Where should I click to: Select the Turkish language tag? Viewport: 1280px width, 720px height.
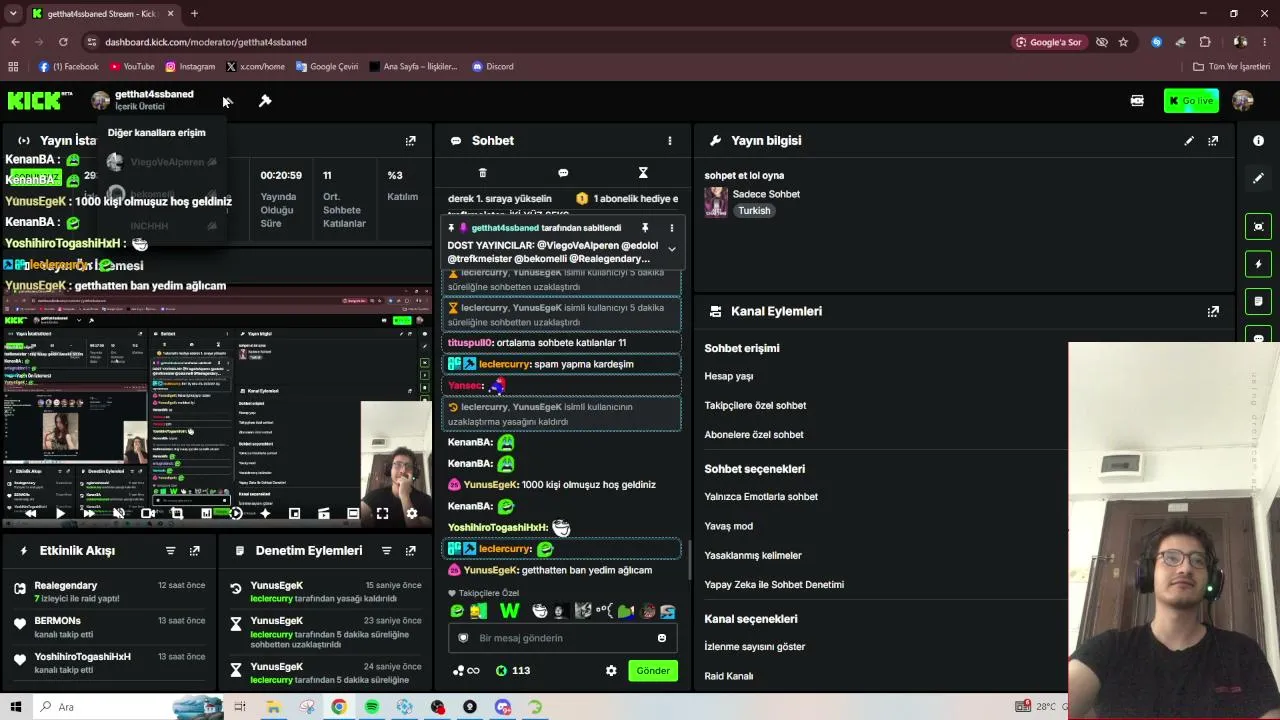click(754, 211)
